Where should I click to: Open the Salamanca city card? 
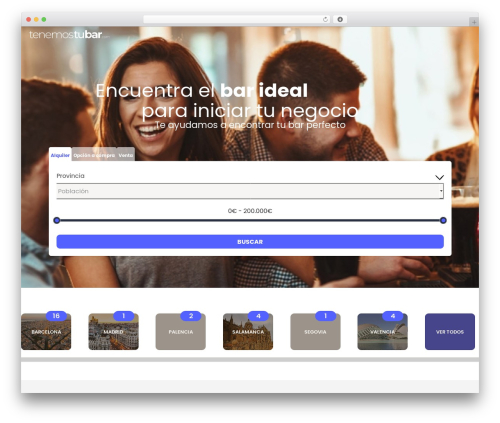(248, 332)
